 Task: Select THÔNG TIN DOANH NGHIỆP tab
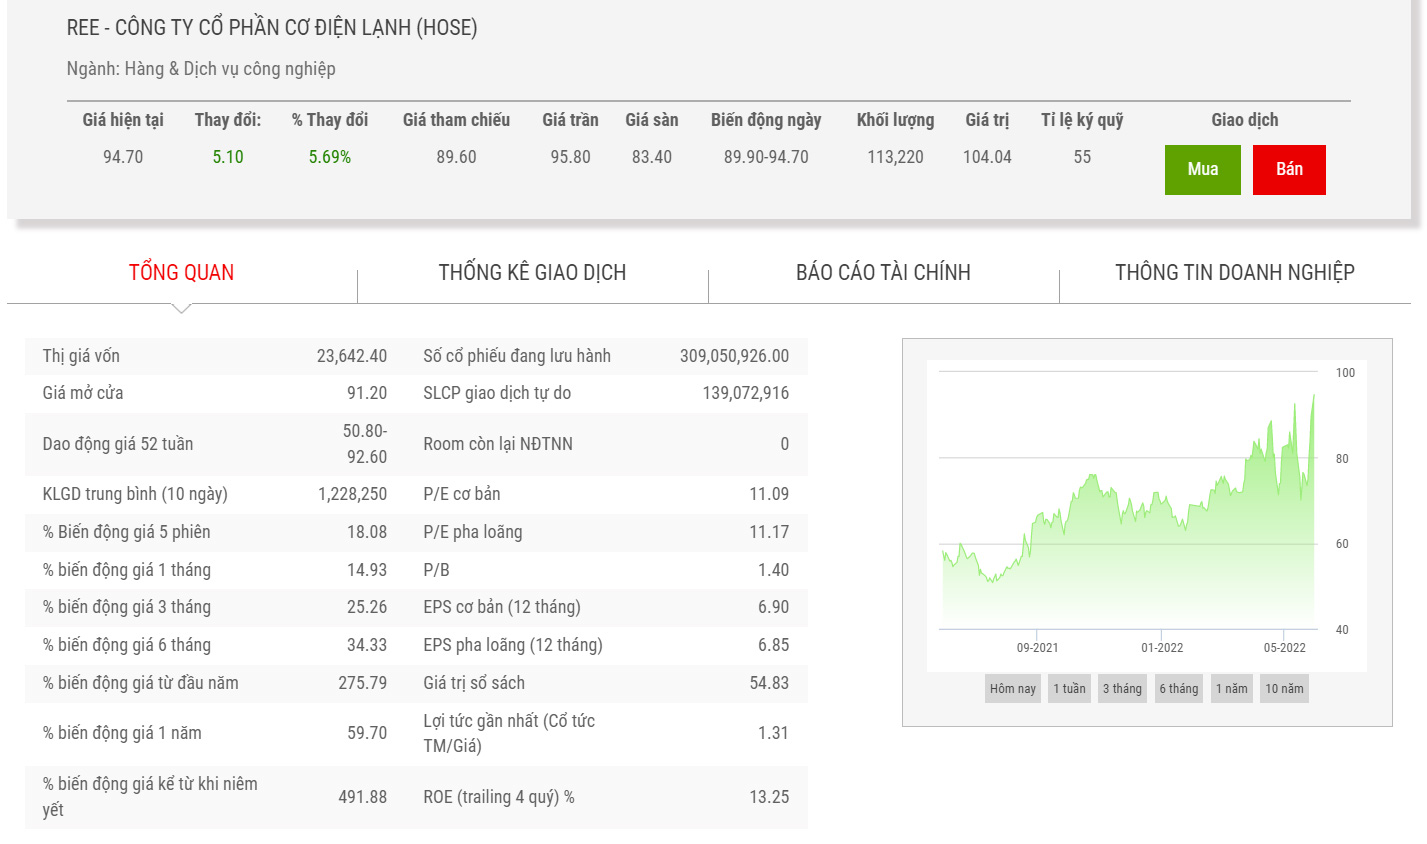click(1234, 273)
